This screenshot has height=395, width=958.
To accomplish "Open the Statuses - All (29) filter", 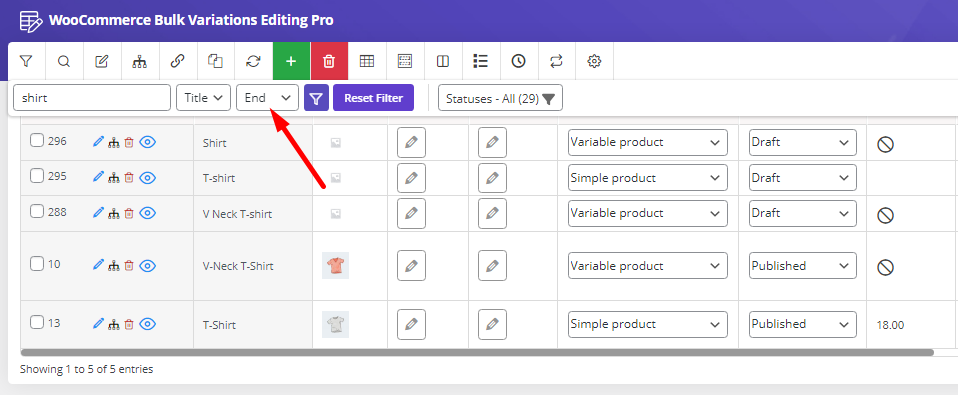I will (x=500, y=98).
